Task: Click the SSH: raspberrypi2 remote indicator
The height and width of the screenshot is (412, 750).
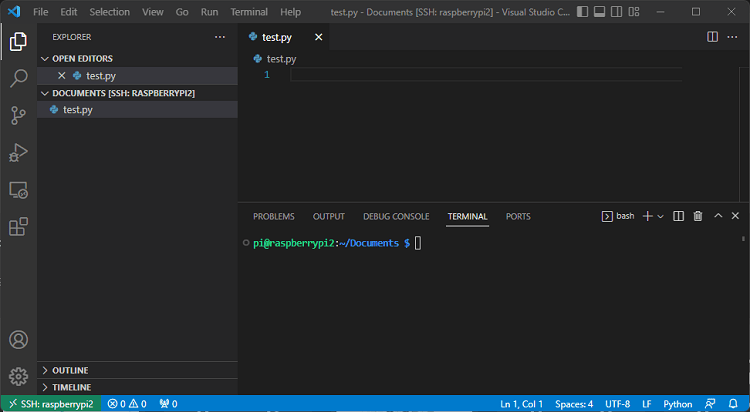Action: point(50,404)
